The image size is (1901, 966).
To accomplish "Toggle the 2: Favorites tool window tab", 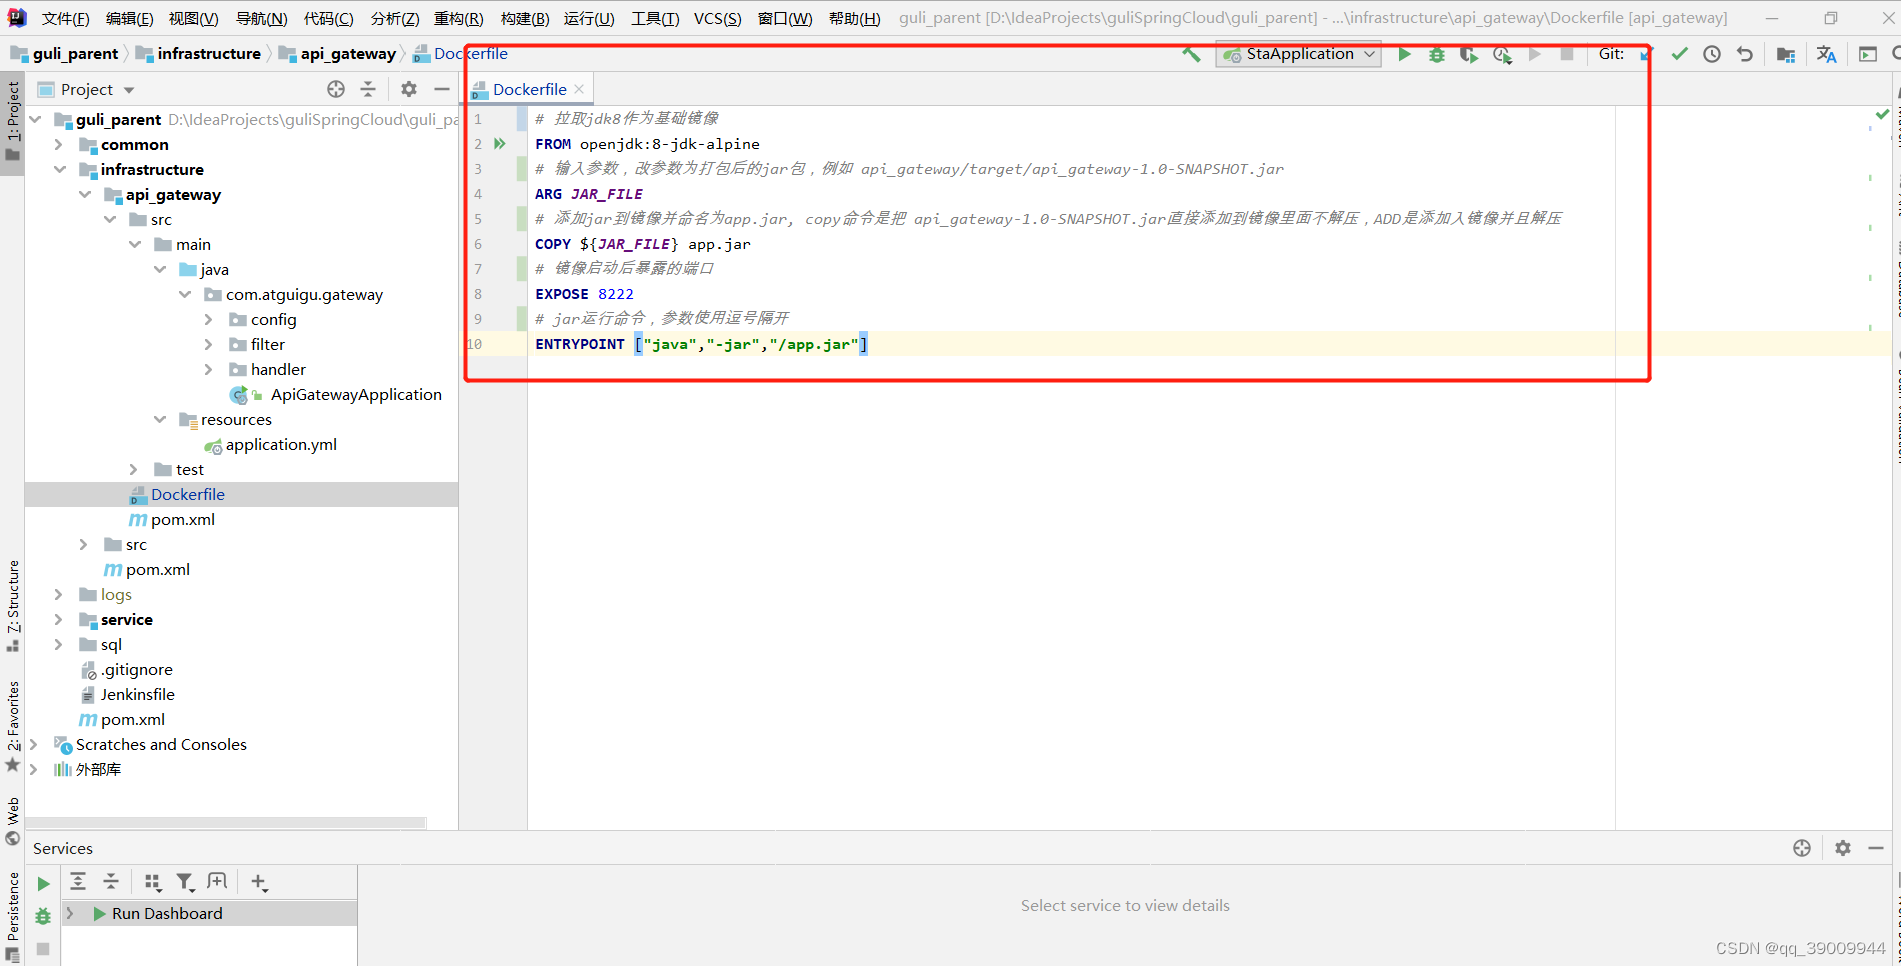I will 12,727.
